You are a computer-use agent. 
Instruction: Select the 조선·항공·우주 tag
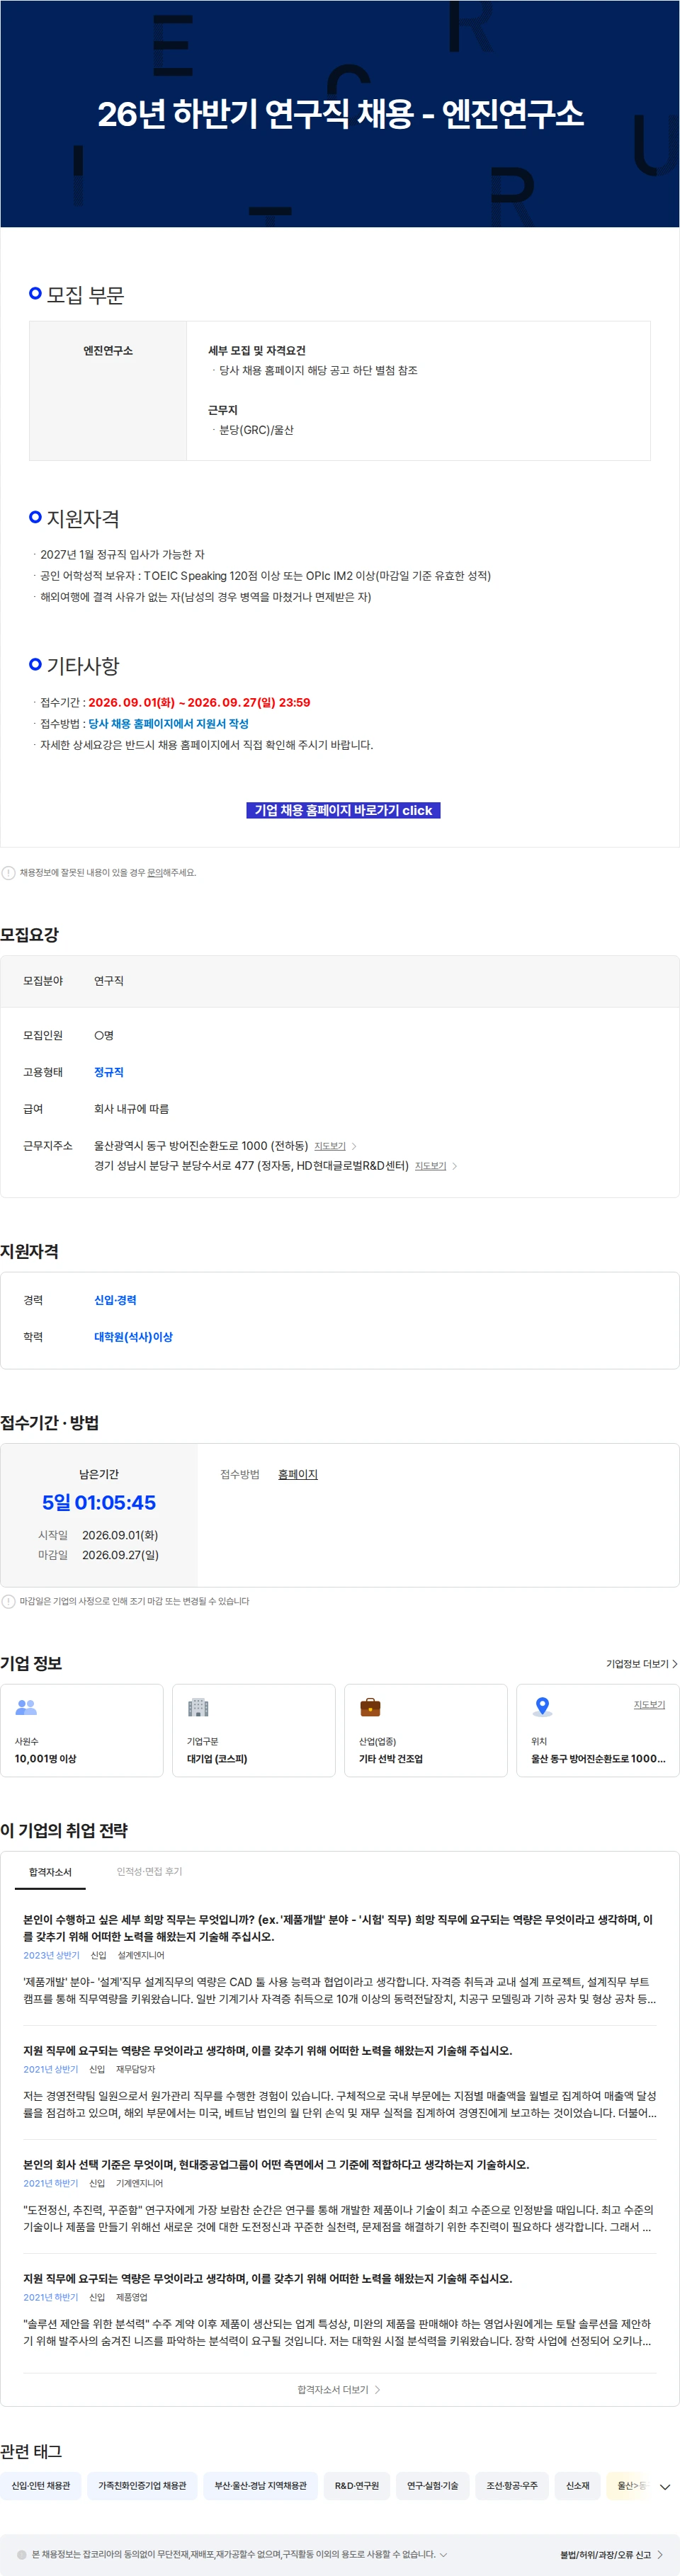[x=512, y=2485]
